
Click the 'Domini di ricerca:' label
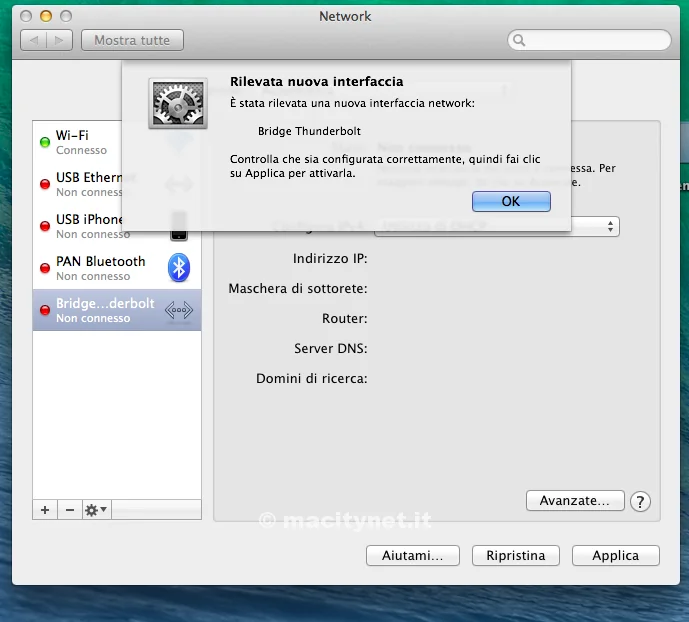click(x=312, y=378)
